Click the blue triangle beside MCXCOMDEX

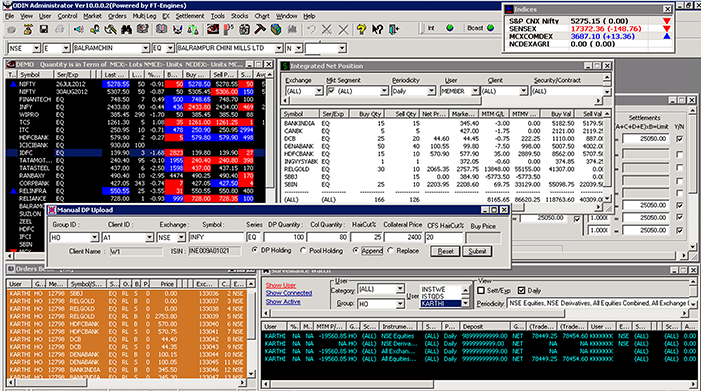click(667, 36)
